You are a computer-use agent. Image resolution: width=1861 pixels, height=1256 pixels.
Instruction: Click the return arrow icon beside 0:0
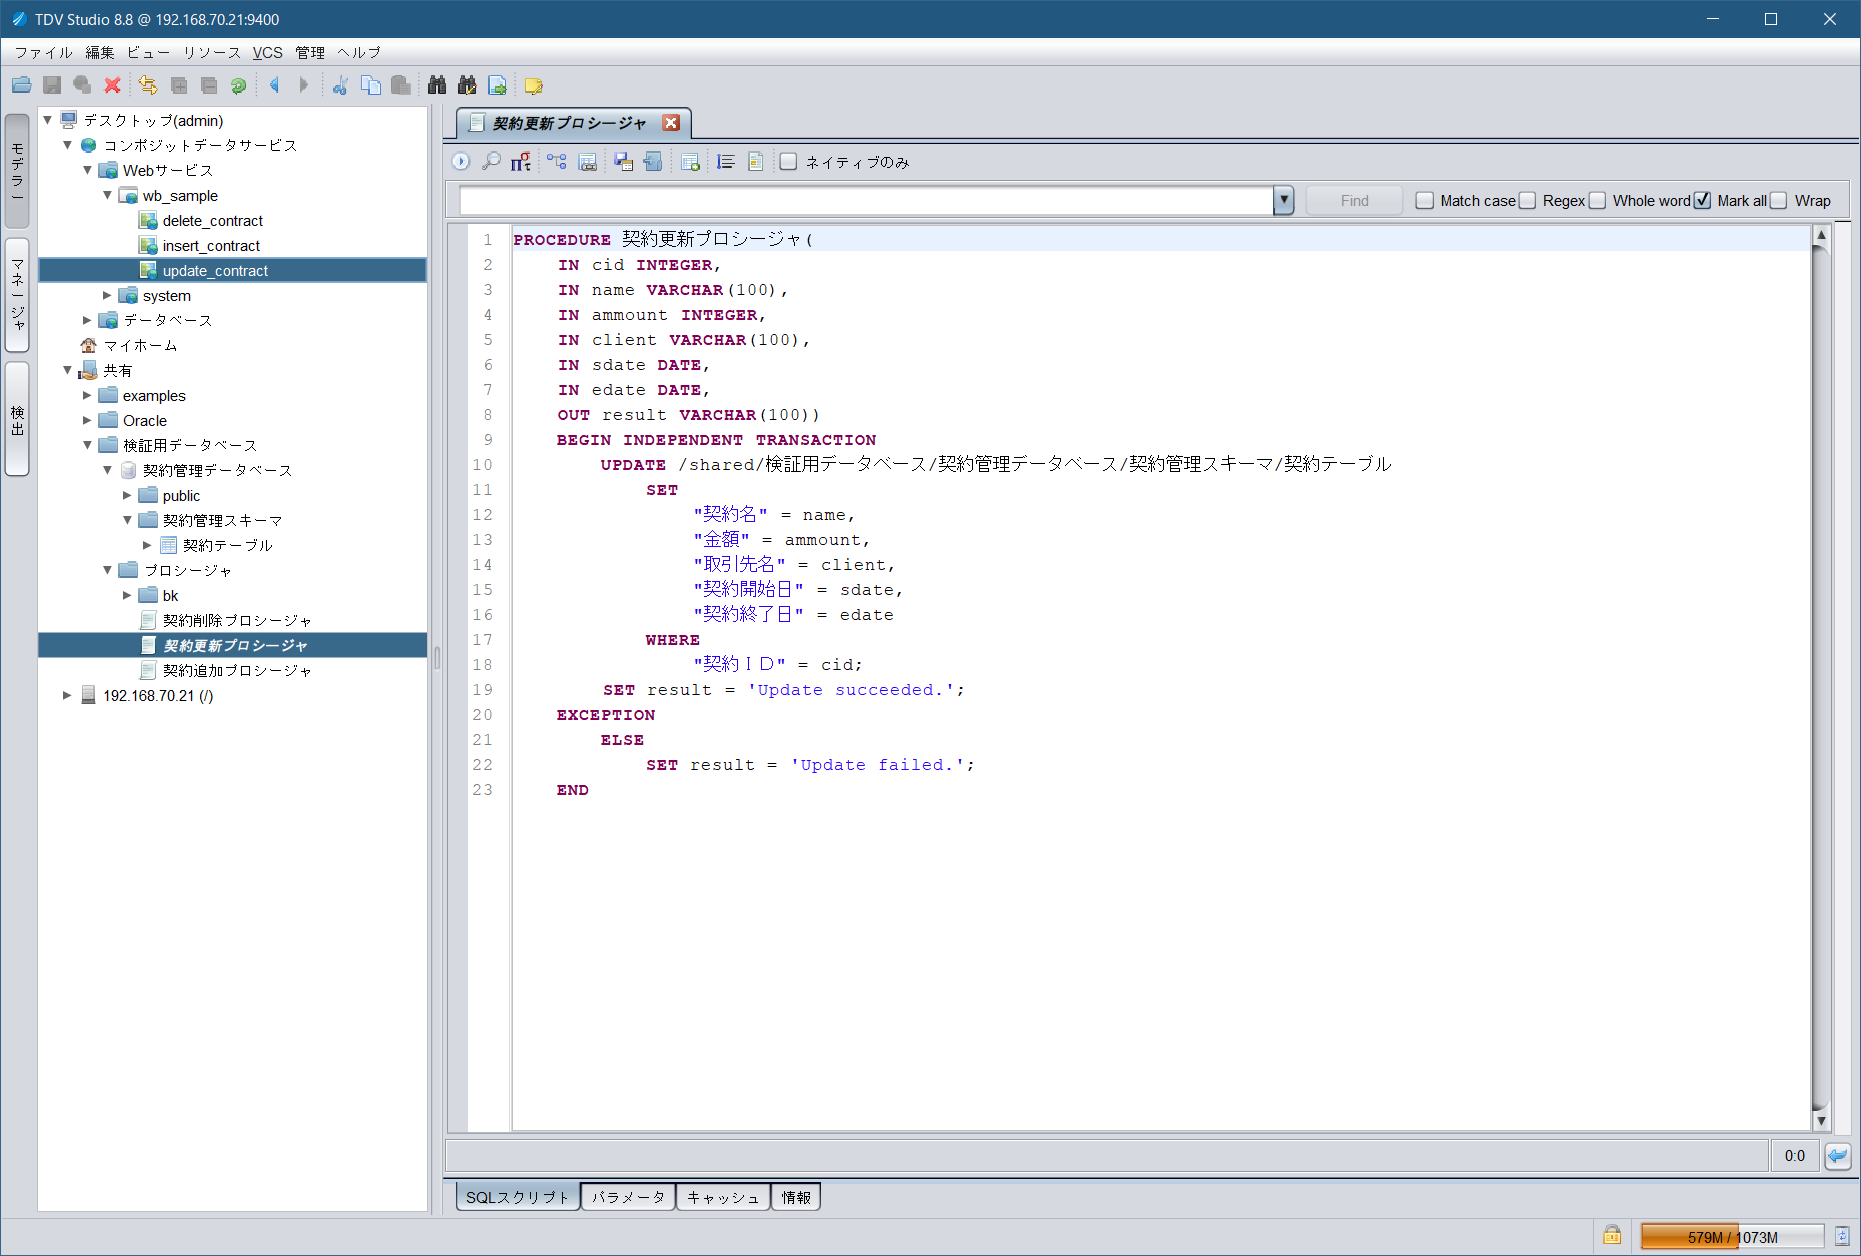click(1837, 1156)
